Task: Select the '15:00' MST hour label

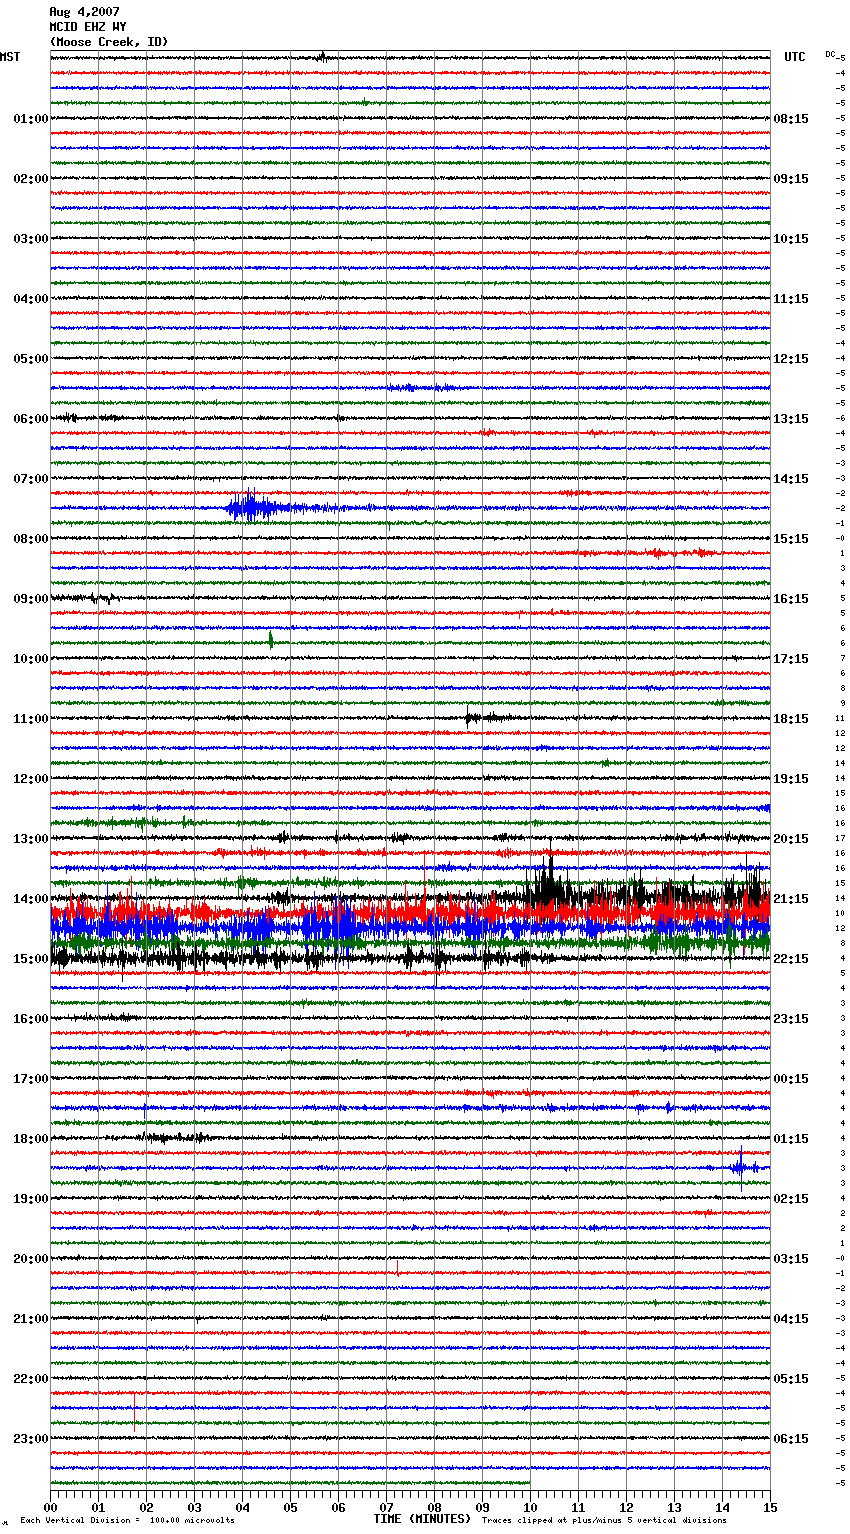Action: click(x=30, y=959)
